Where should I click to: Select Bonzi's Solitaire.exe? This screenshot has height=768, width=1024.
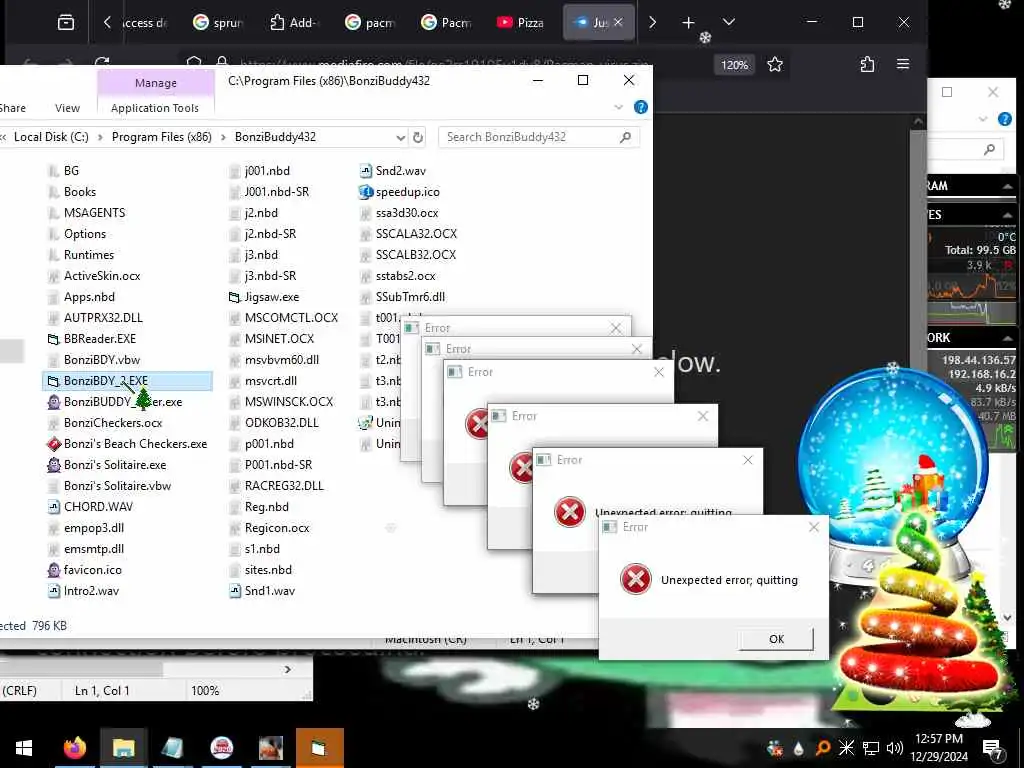(107, 465)
